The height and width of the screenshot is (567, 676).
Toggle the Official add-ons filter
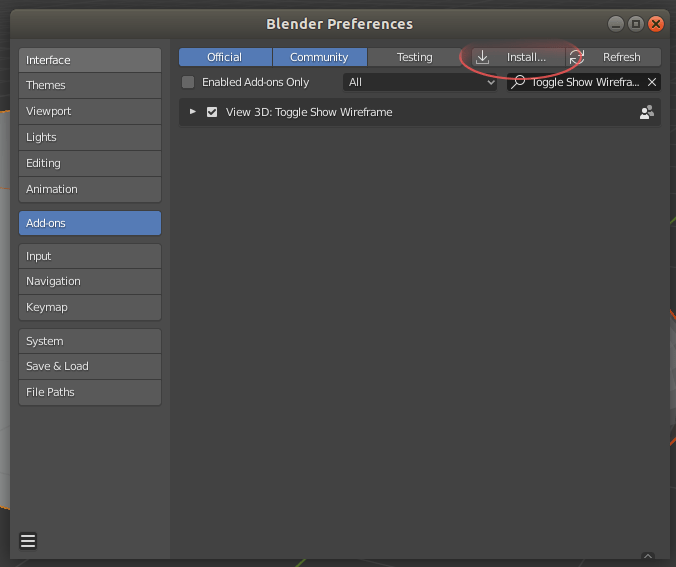pyautogui.click(x=225, y=57)
